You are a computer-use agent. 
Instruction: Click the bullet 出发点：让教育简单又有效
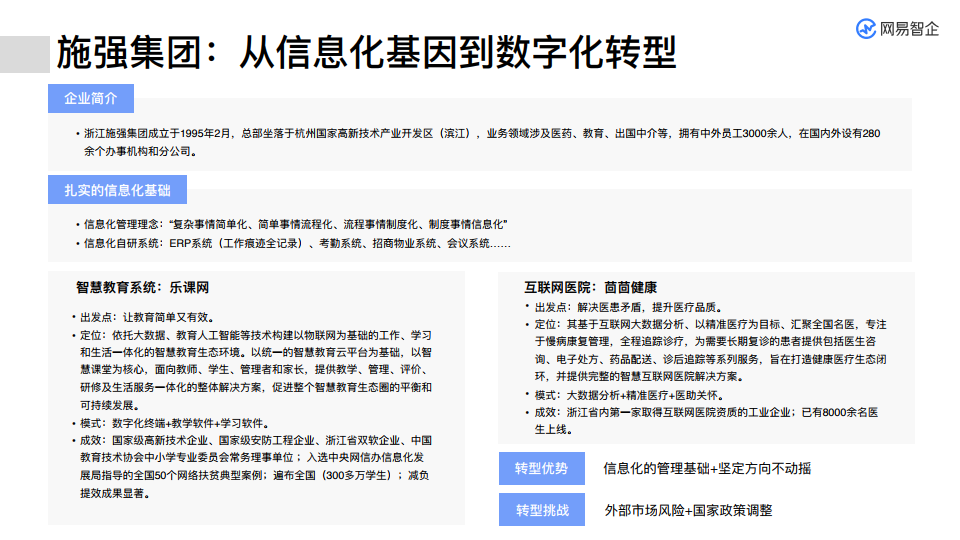[150, 316]
